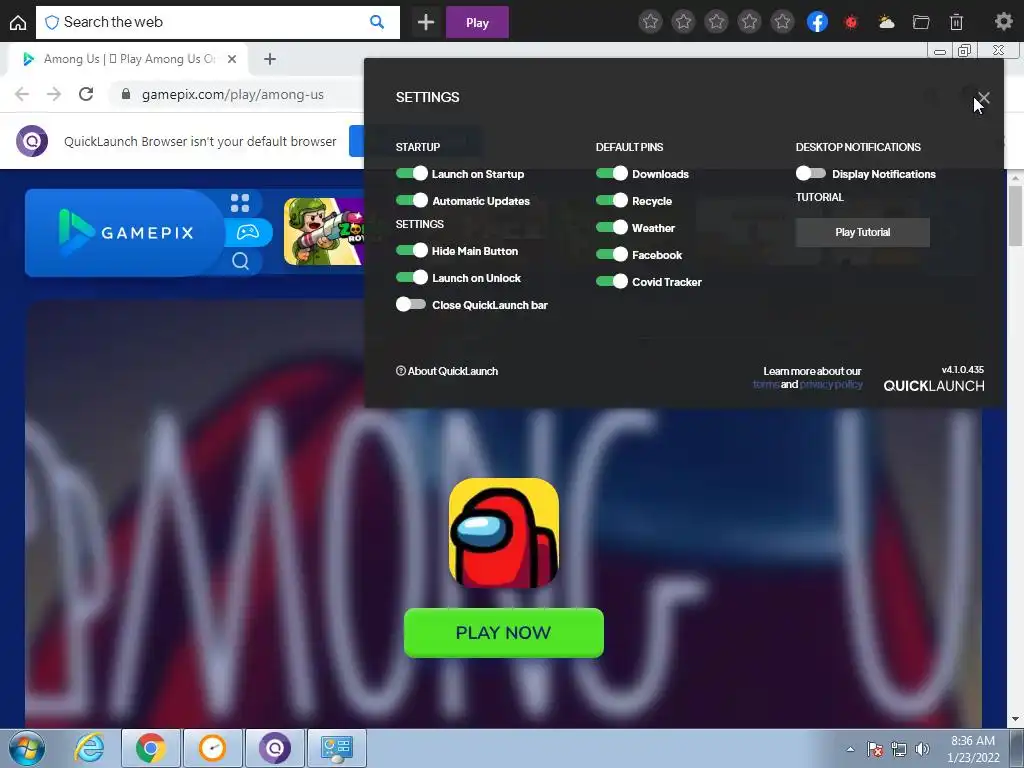
Task: Open the Zombie Royale game thumbnail
Action: pos(325,232)
